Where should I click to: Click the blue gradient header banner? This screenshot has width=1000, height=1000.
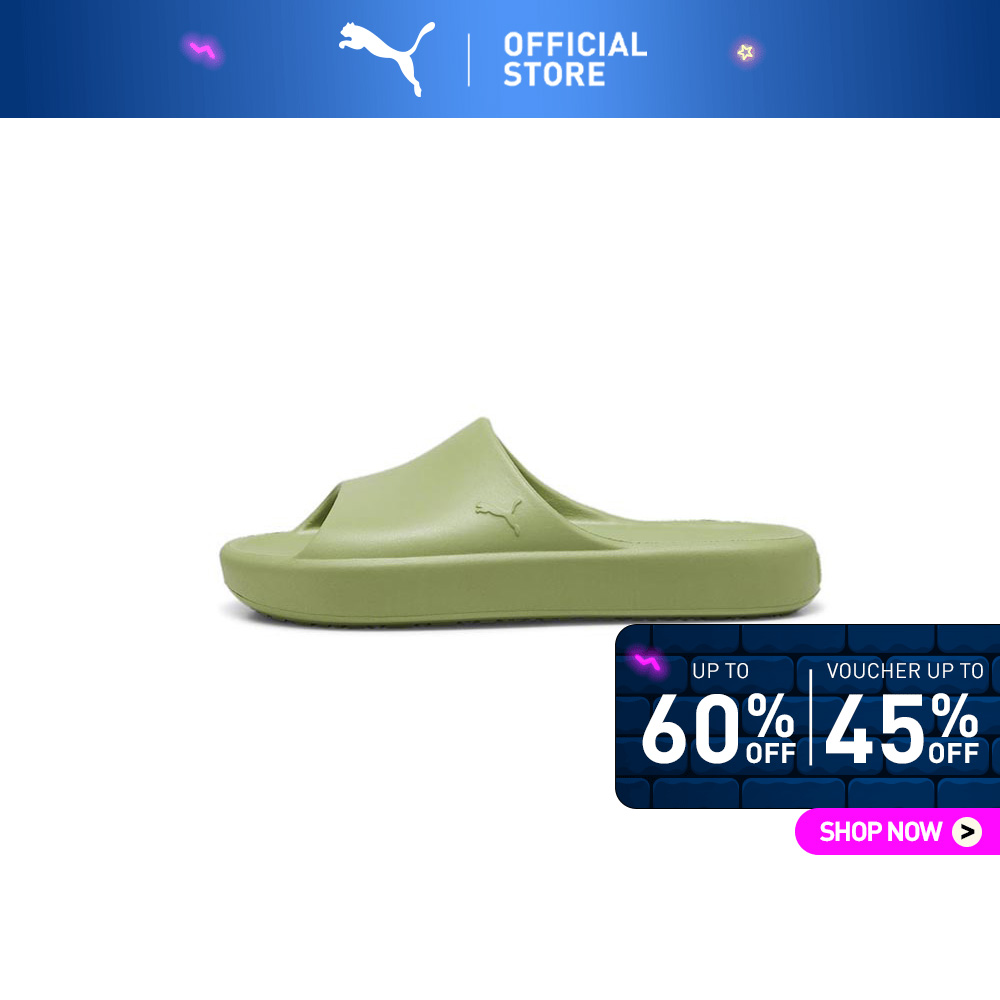(500, 59)
